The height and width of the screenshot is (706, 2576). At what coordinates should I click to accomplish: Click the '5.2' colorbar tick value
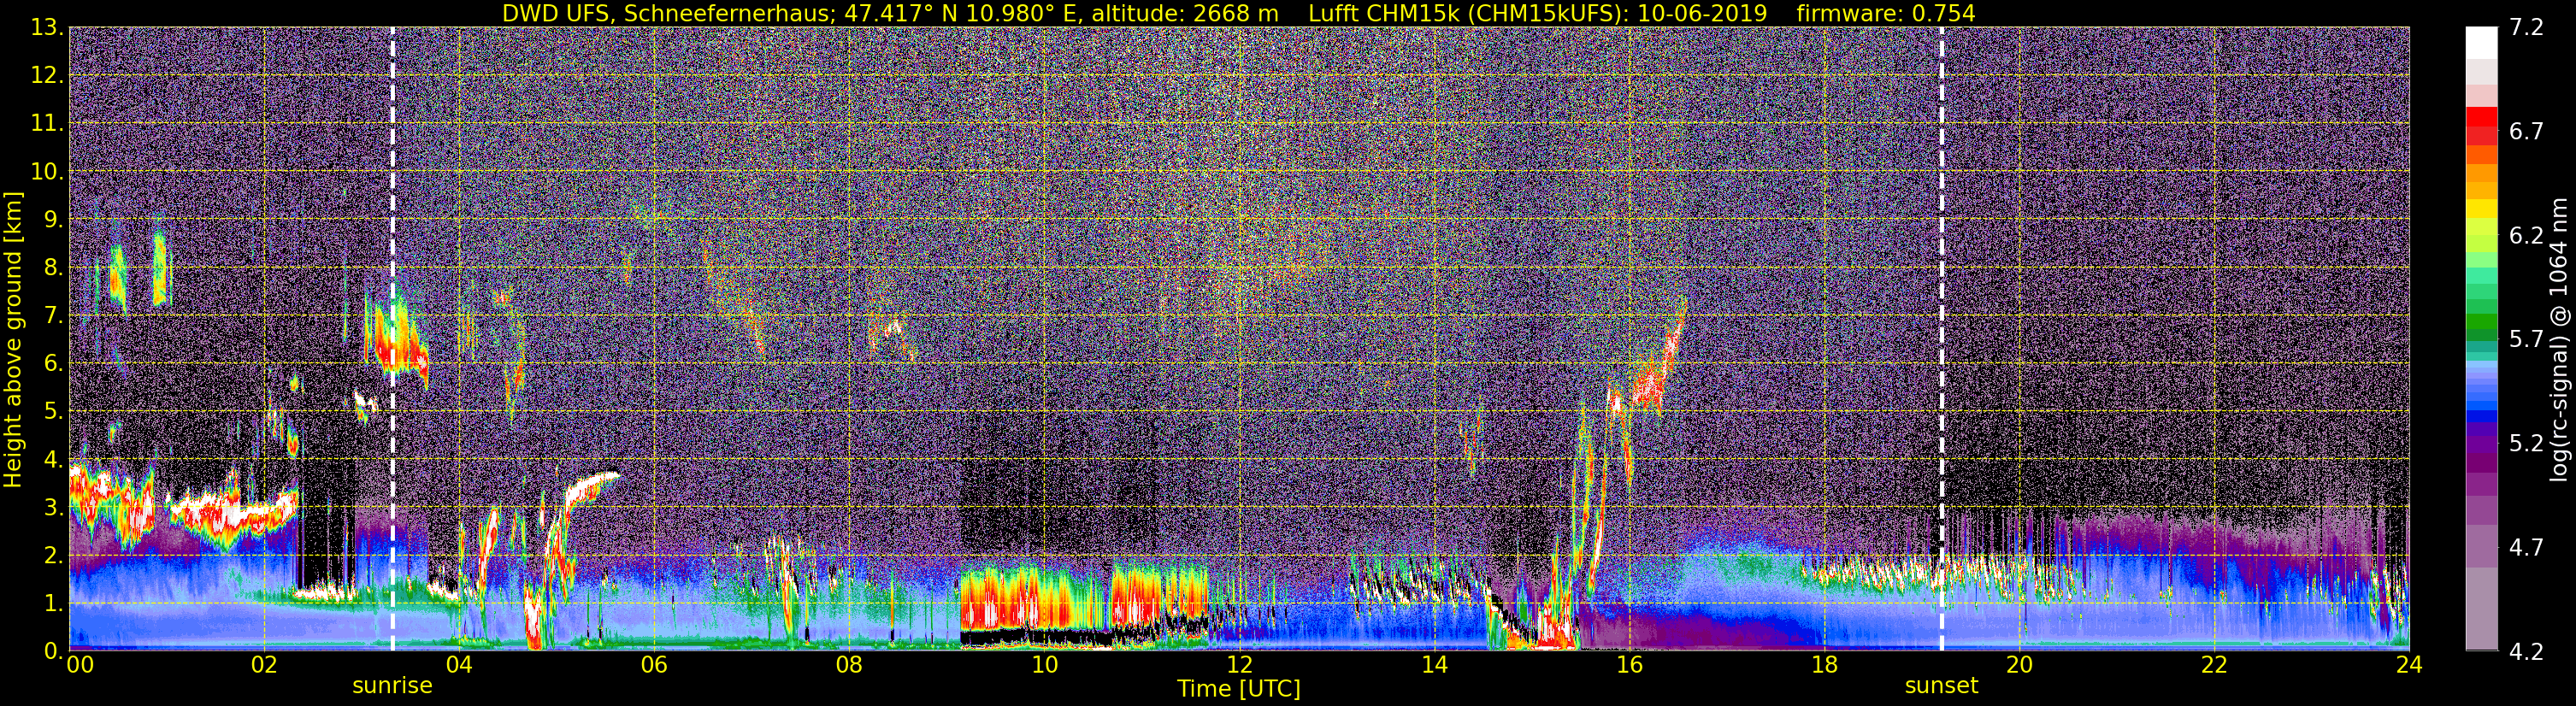[2525, 443]
